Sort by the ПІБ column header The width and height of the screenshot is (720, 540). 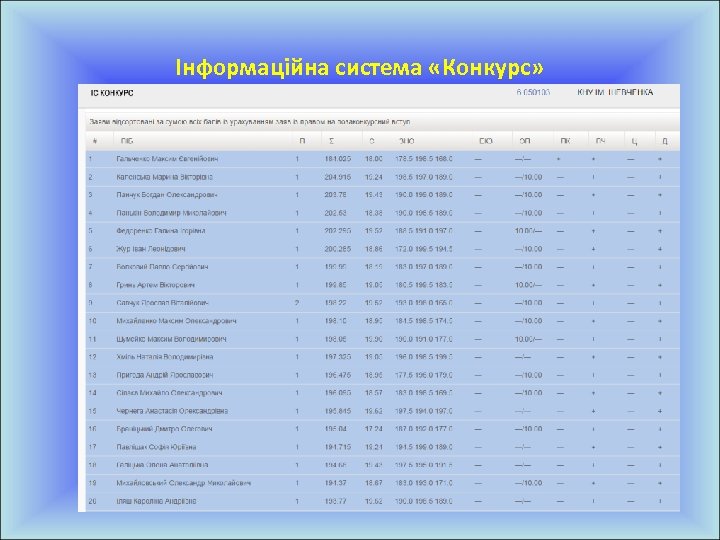point(127,141)
